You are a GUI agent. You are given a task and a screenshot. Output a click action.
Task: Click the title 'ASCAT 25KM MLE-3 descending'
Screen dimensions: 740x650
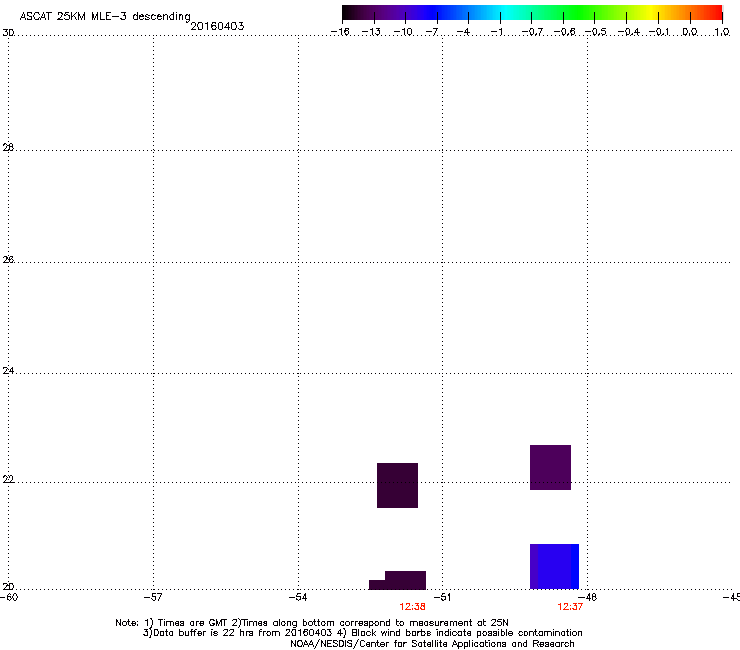click(105, 17)
